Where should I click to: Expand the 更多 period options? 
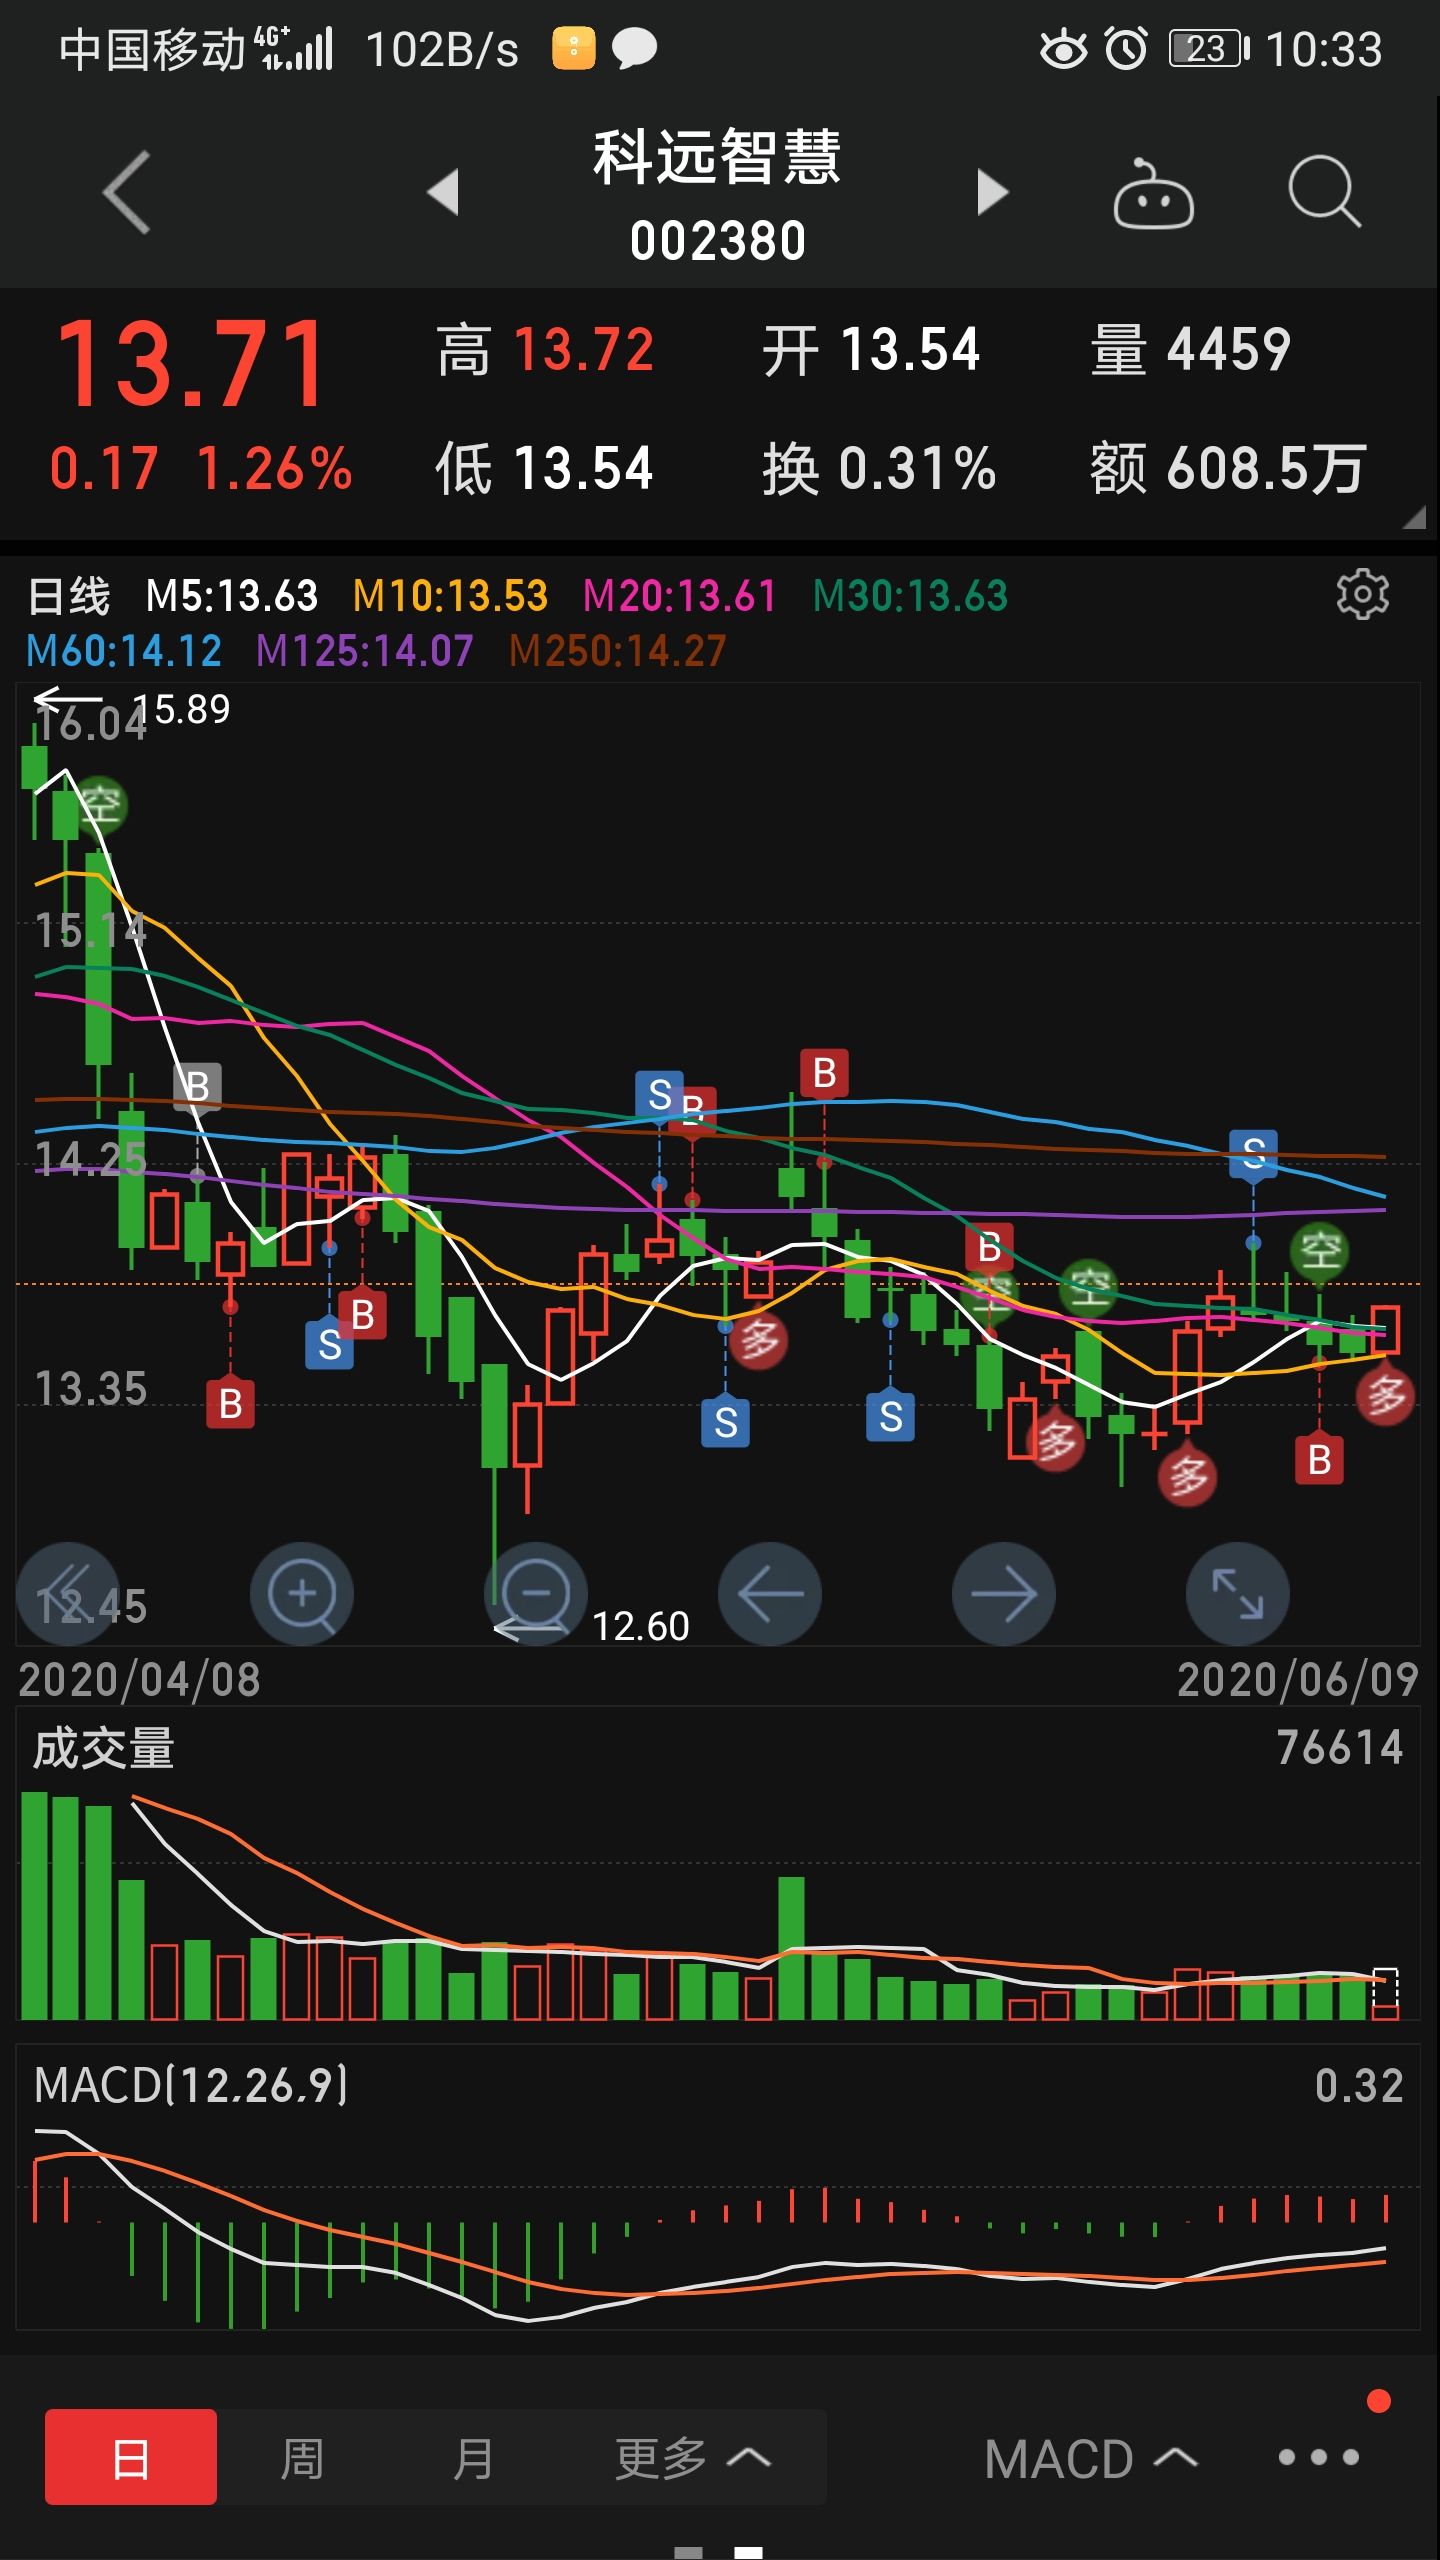(x=692, y=2457)
